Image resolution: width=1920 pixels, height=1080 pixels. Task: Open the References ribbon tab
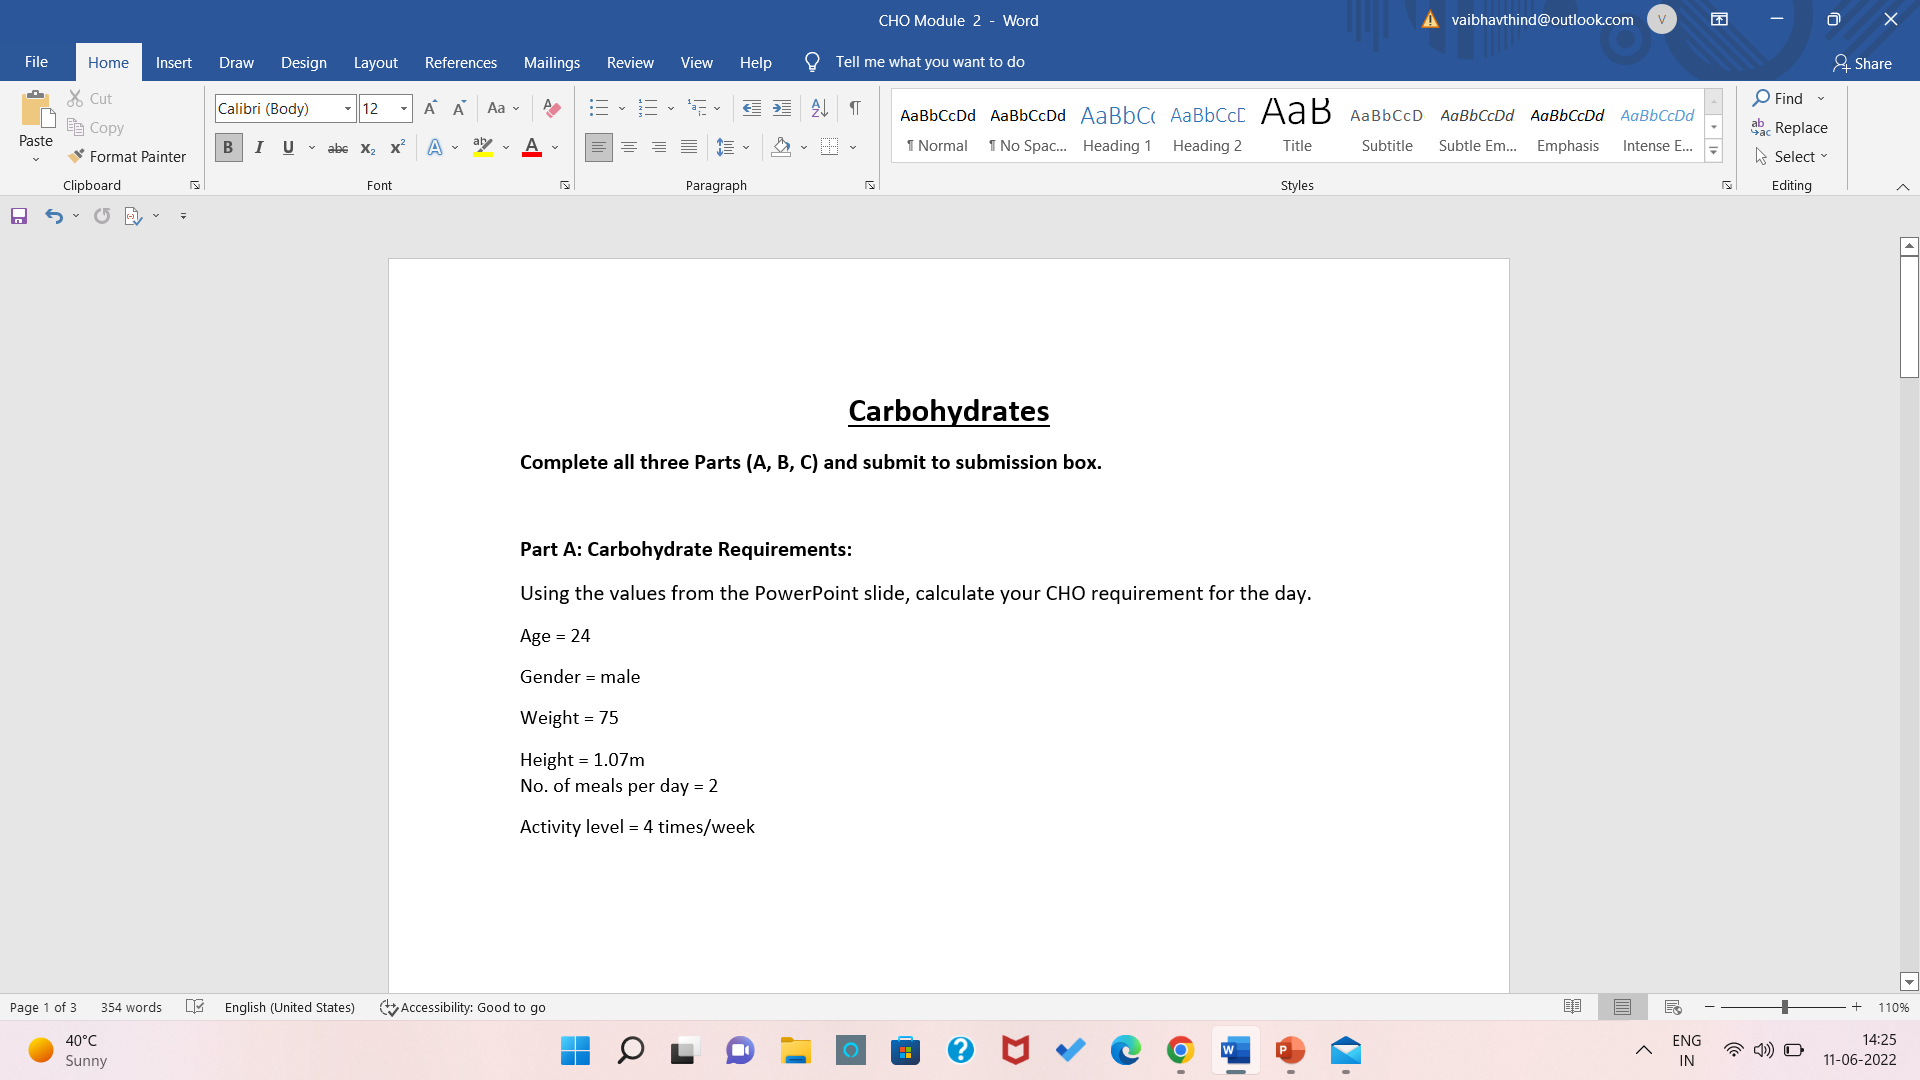click(460, 62)
